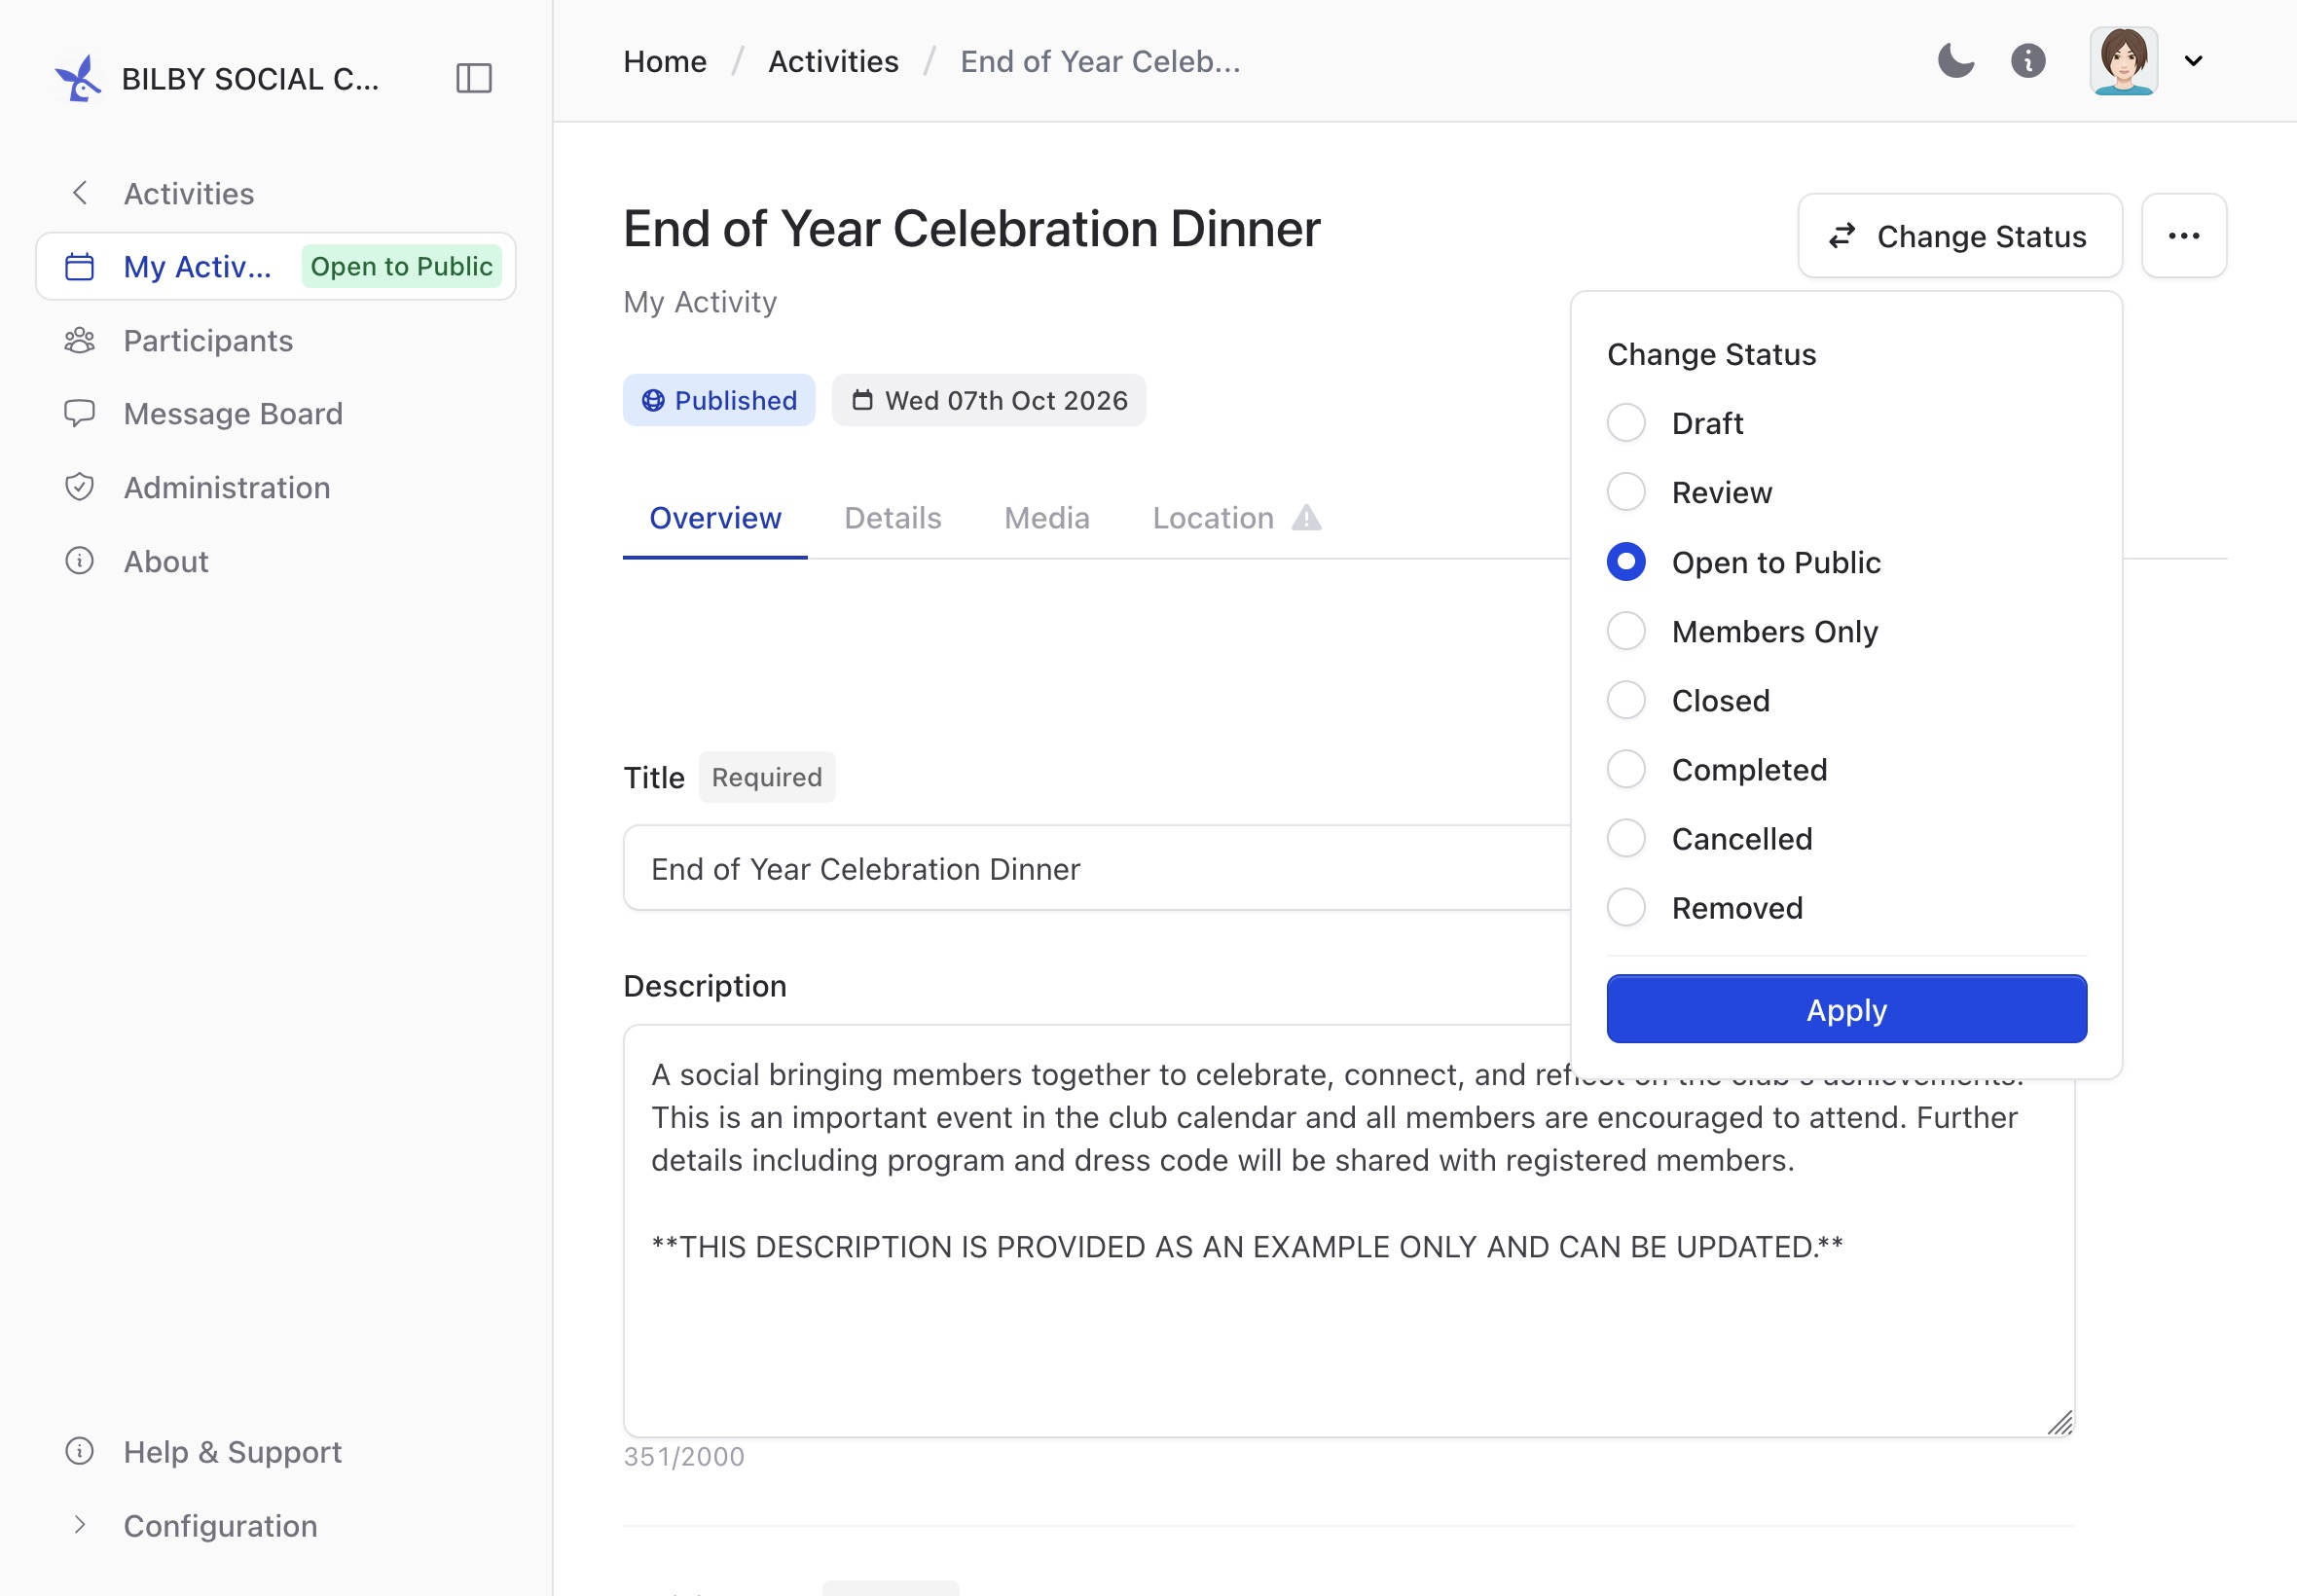
Task: Expand the user avatar dropdown arrow
Action: click(2194, 61)
